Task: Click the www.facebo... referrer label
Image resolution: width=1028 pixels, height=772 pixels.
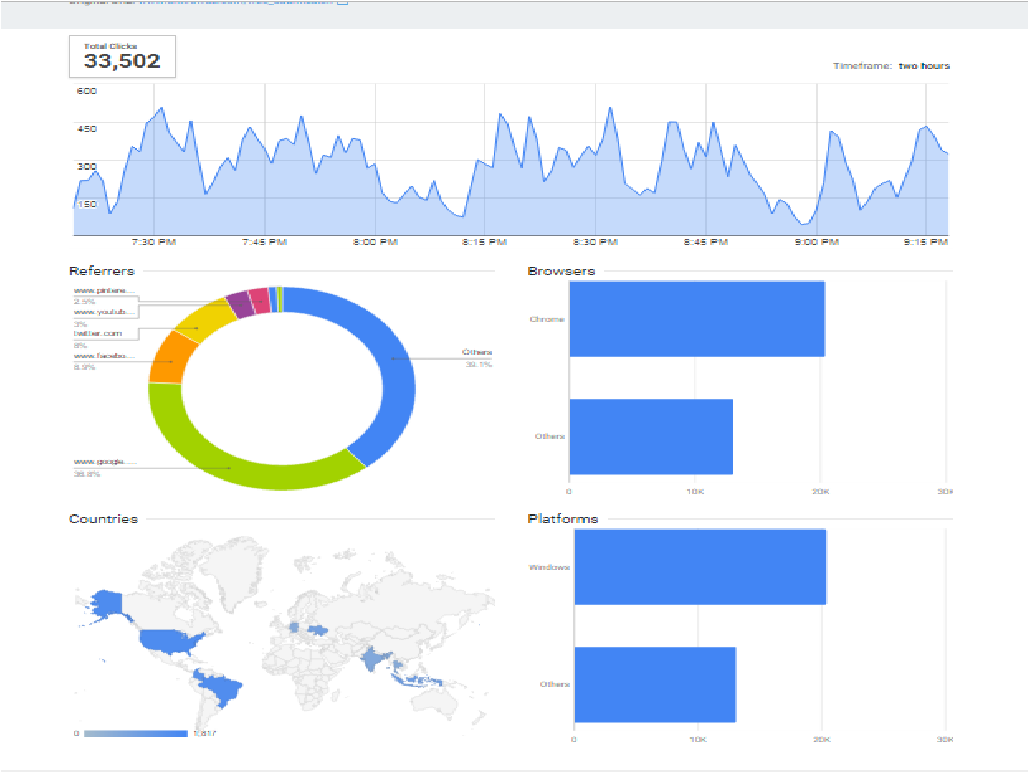Action: [x=103, y=356]
